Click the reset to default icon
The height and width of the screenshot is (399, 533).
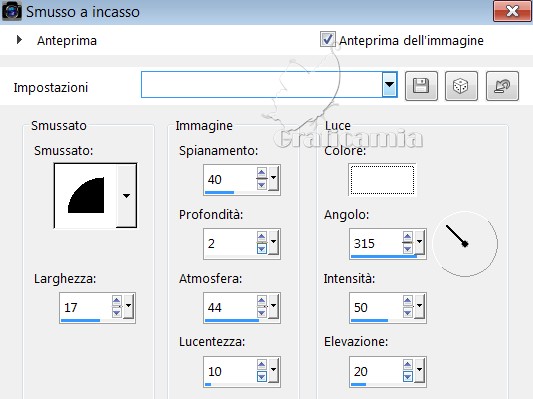pyautogui.click(x=502, y=86)
